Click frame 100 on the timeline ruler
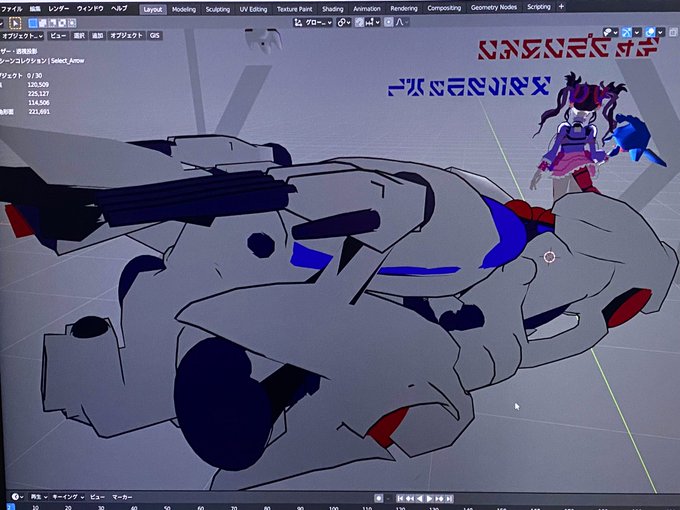The width and height of the screenshot is (680, 510). coord(333,507)
